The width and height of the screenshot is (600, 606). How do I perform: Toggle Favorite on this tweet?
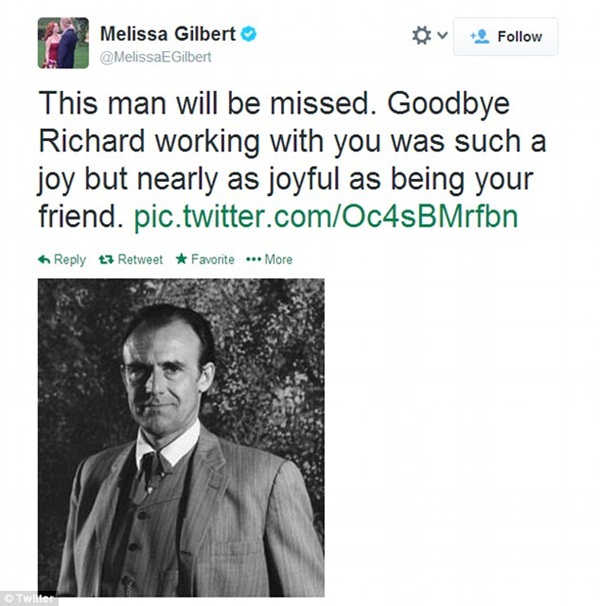tap(213, 259)
